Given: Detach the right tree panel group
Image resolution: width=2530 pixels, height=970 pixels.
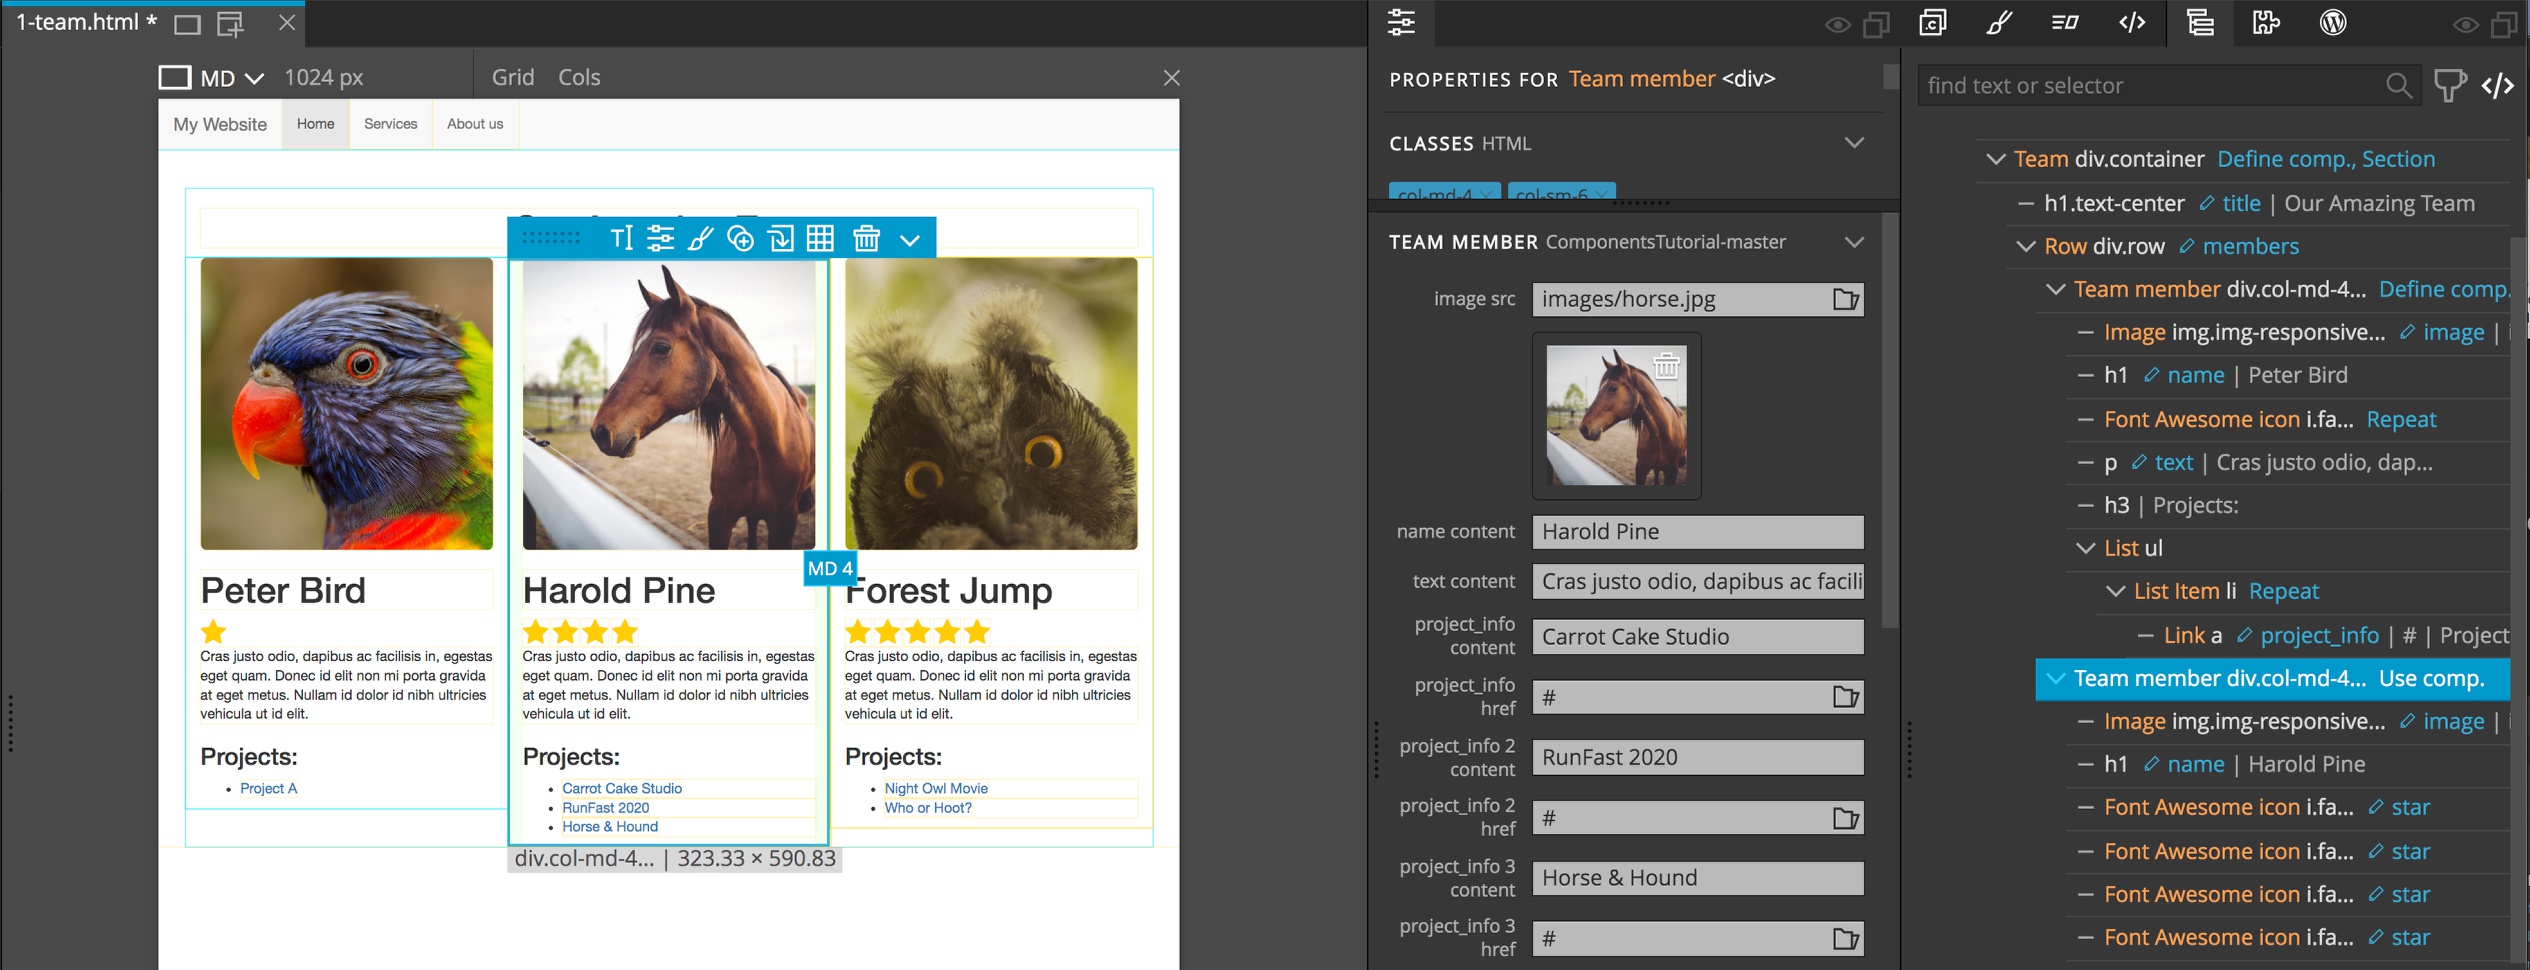Looking at the screenshot, I should tap(2504, 24).
